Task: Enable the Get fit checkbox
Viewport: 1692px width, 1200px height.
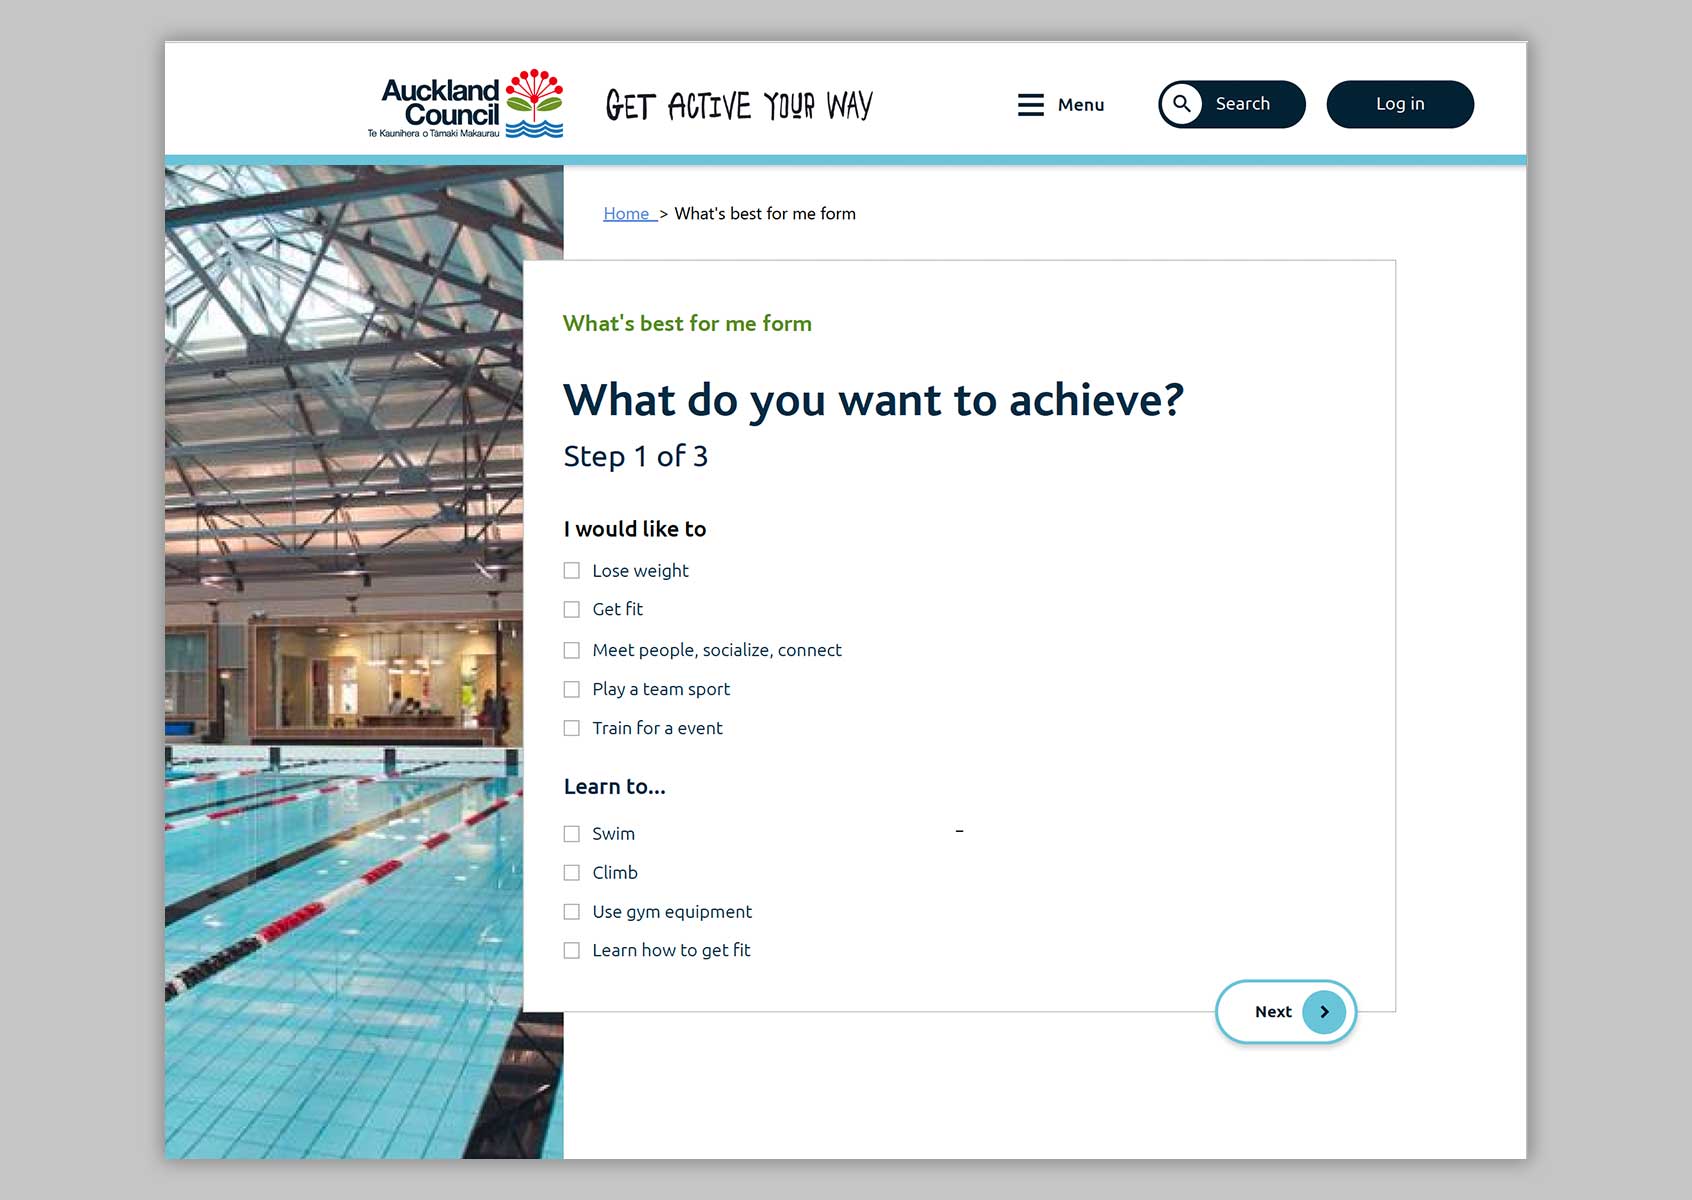Action: point(572,610)
